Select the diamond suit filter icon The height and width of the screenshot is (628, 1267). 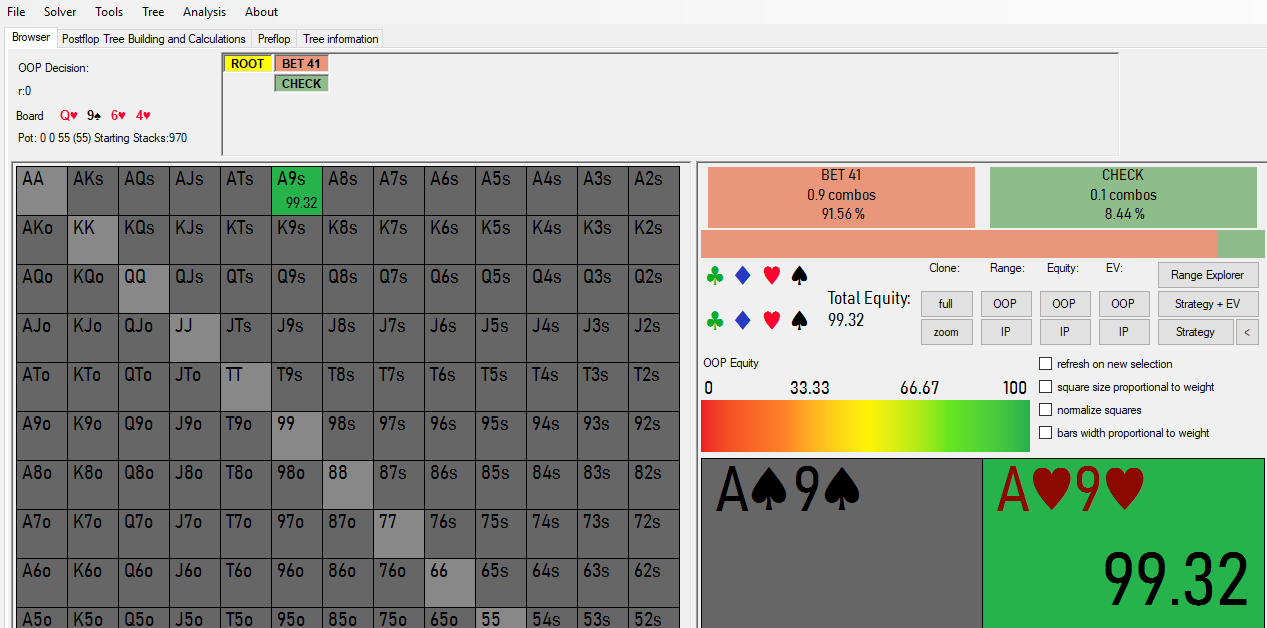[x=743, y=275]
